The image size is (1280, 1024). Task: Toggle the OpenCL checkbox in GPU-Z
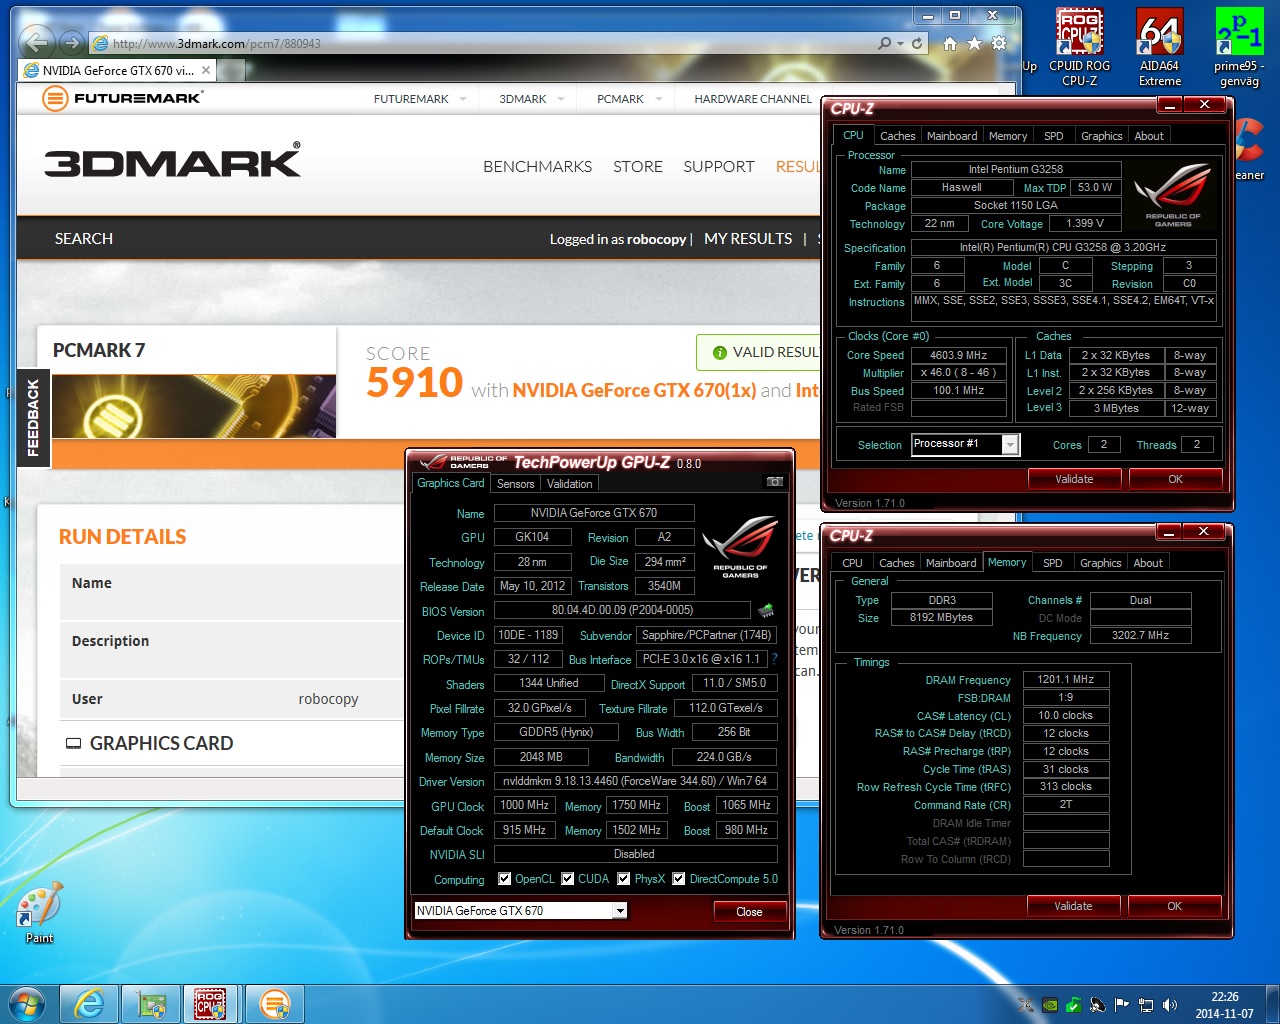(x=503, y=879)
